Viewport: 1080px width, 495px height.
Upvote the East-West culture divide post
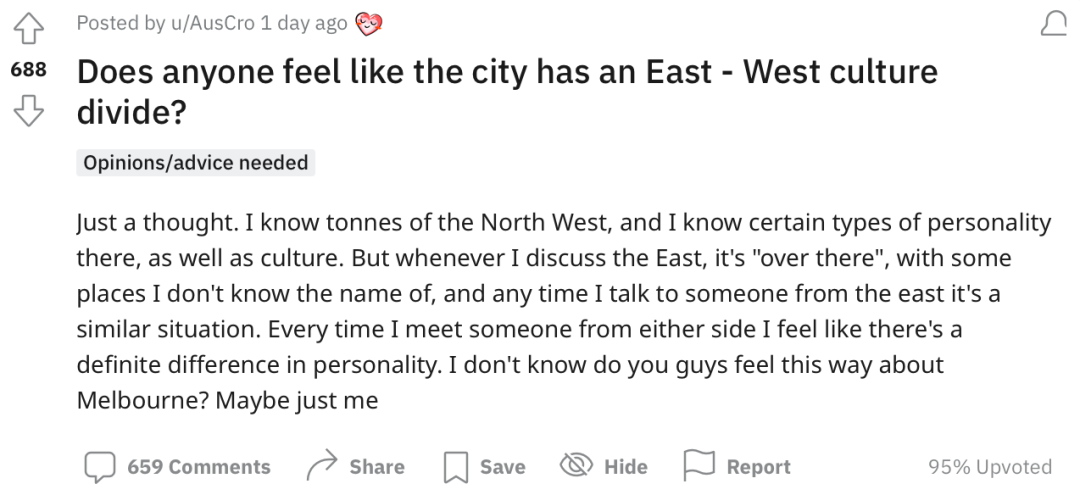(x=28, y=28)
